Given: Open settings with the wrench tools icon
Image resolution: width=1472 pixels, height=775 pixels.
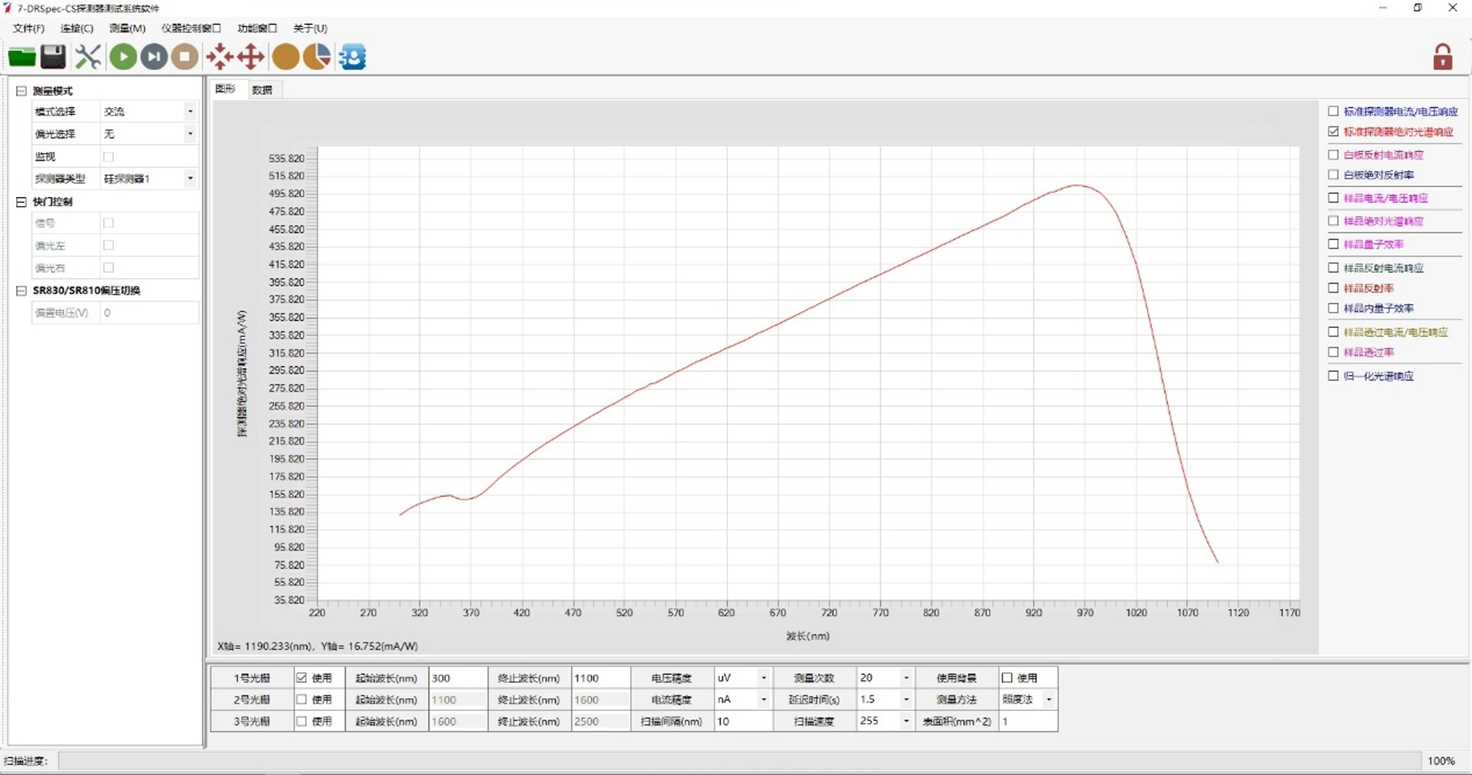Looking at the screenshot, I should (88, 57).
